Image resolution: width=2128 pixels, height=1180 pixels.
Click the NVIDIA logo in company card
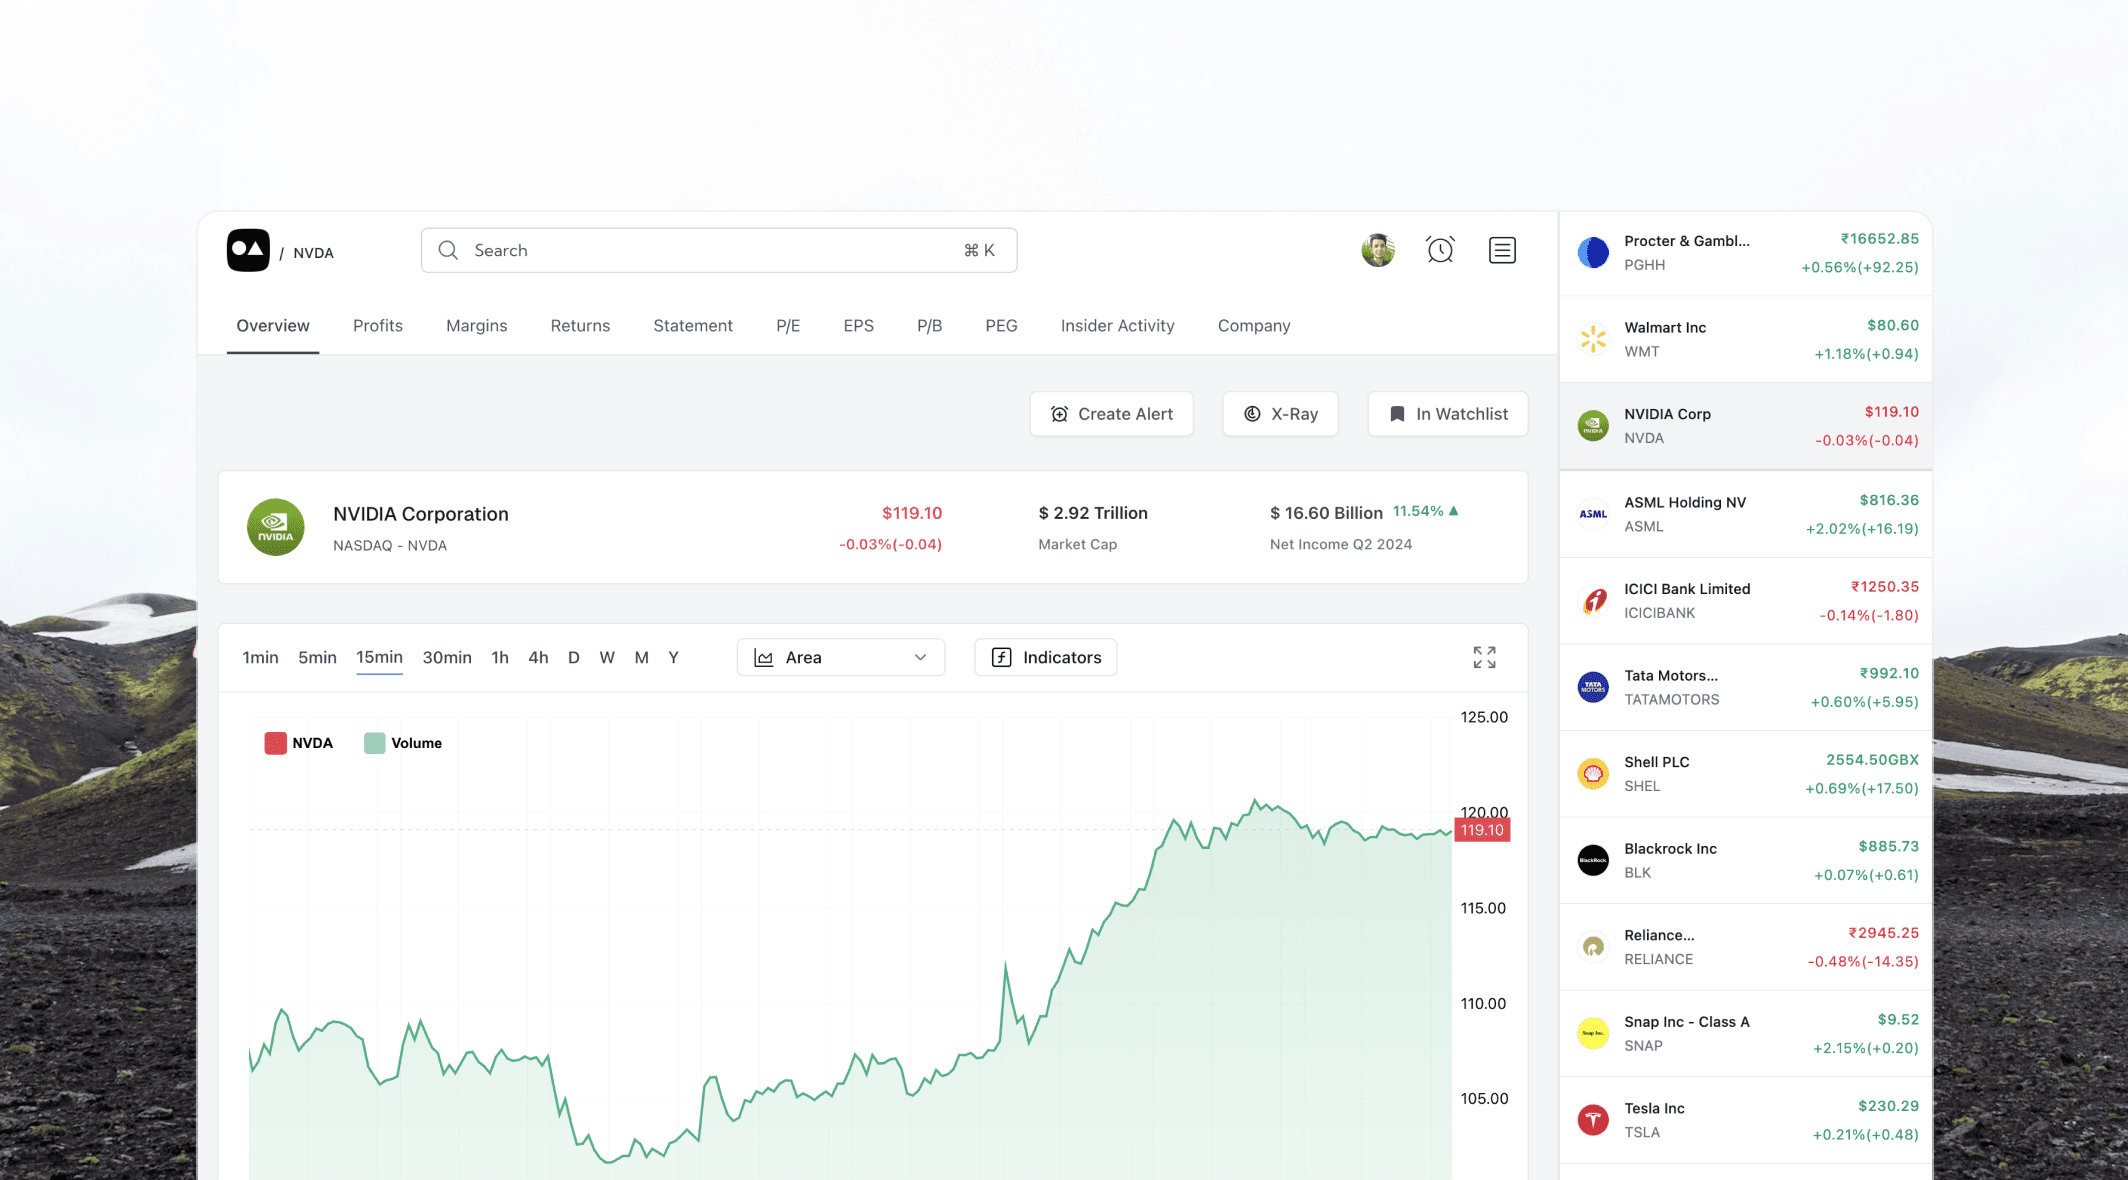(x=276, y=527)
